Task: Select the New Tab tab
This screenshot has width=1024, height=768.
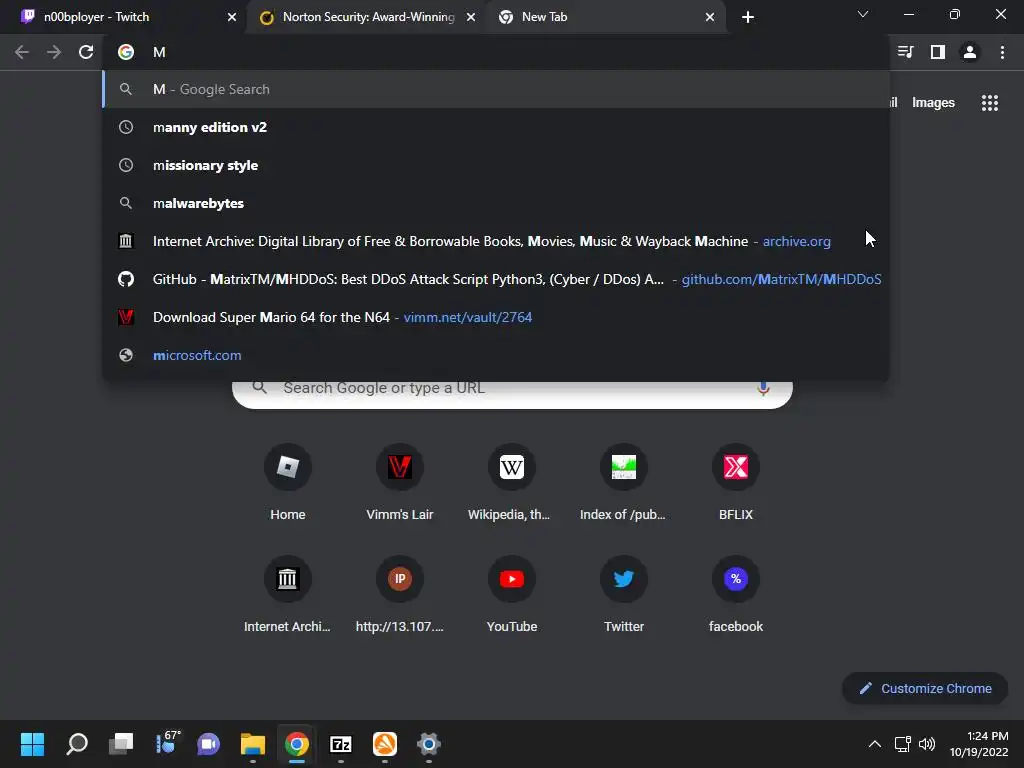Action: pyautogui.click(x=606, y=17)
